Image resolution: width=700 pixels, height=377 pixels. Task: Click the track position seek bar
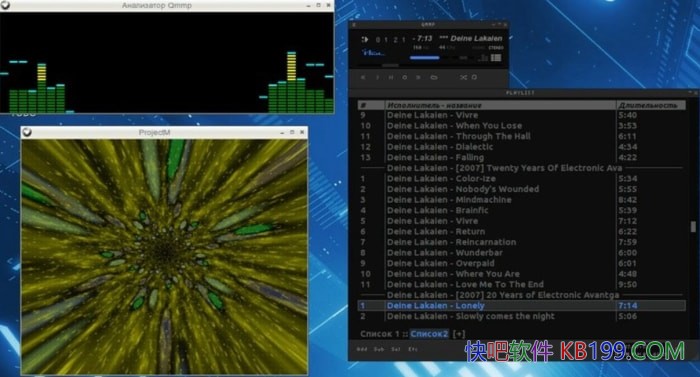click(429, 66)
